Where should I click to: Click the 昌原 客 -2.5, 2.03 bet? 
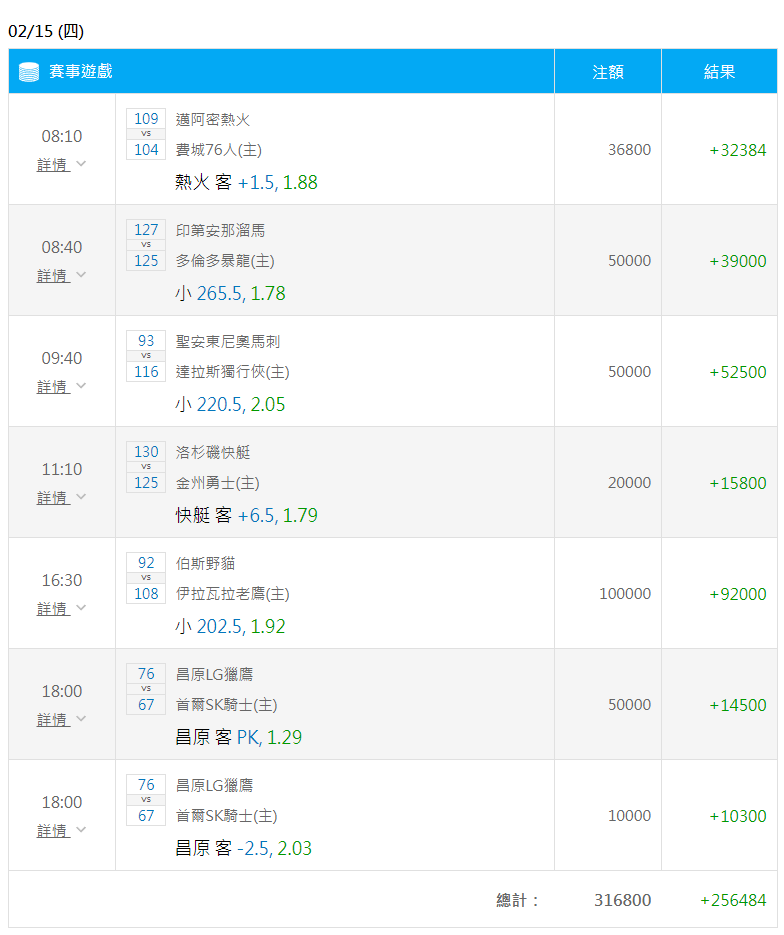point(243,849)
